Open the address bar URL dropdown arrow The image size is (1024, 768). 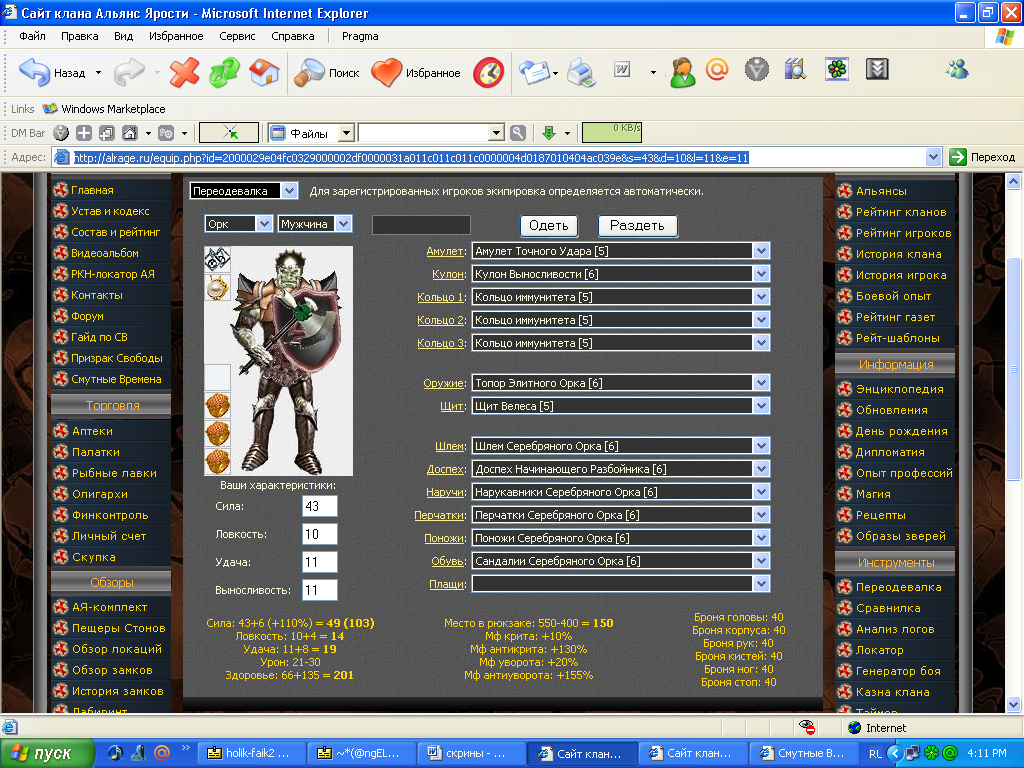coord(933,157)
